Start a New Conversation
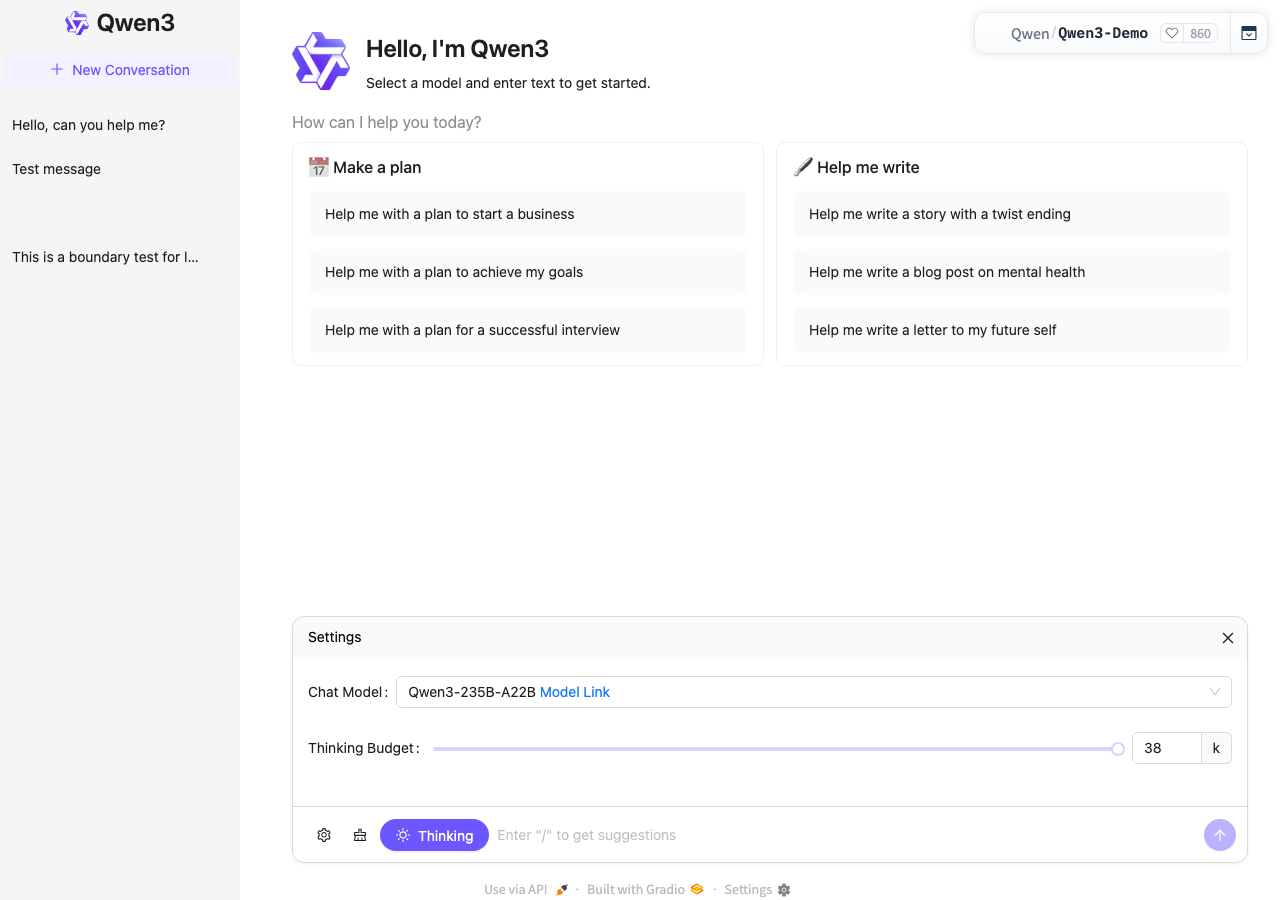The width and height of the screenshot is (1280, 900). click(120, 70)
